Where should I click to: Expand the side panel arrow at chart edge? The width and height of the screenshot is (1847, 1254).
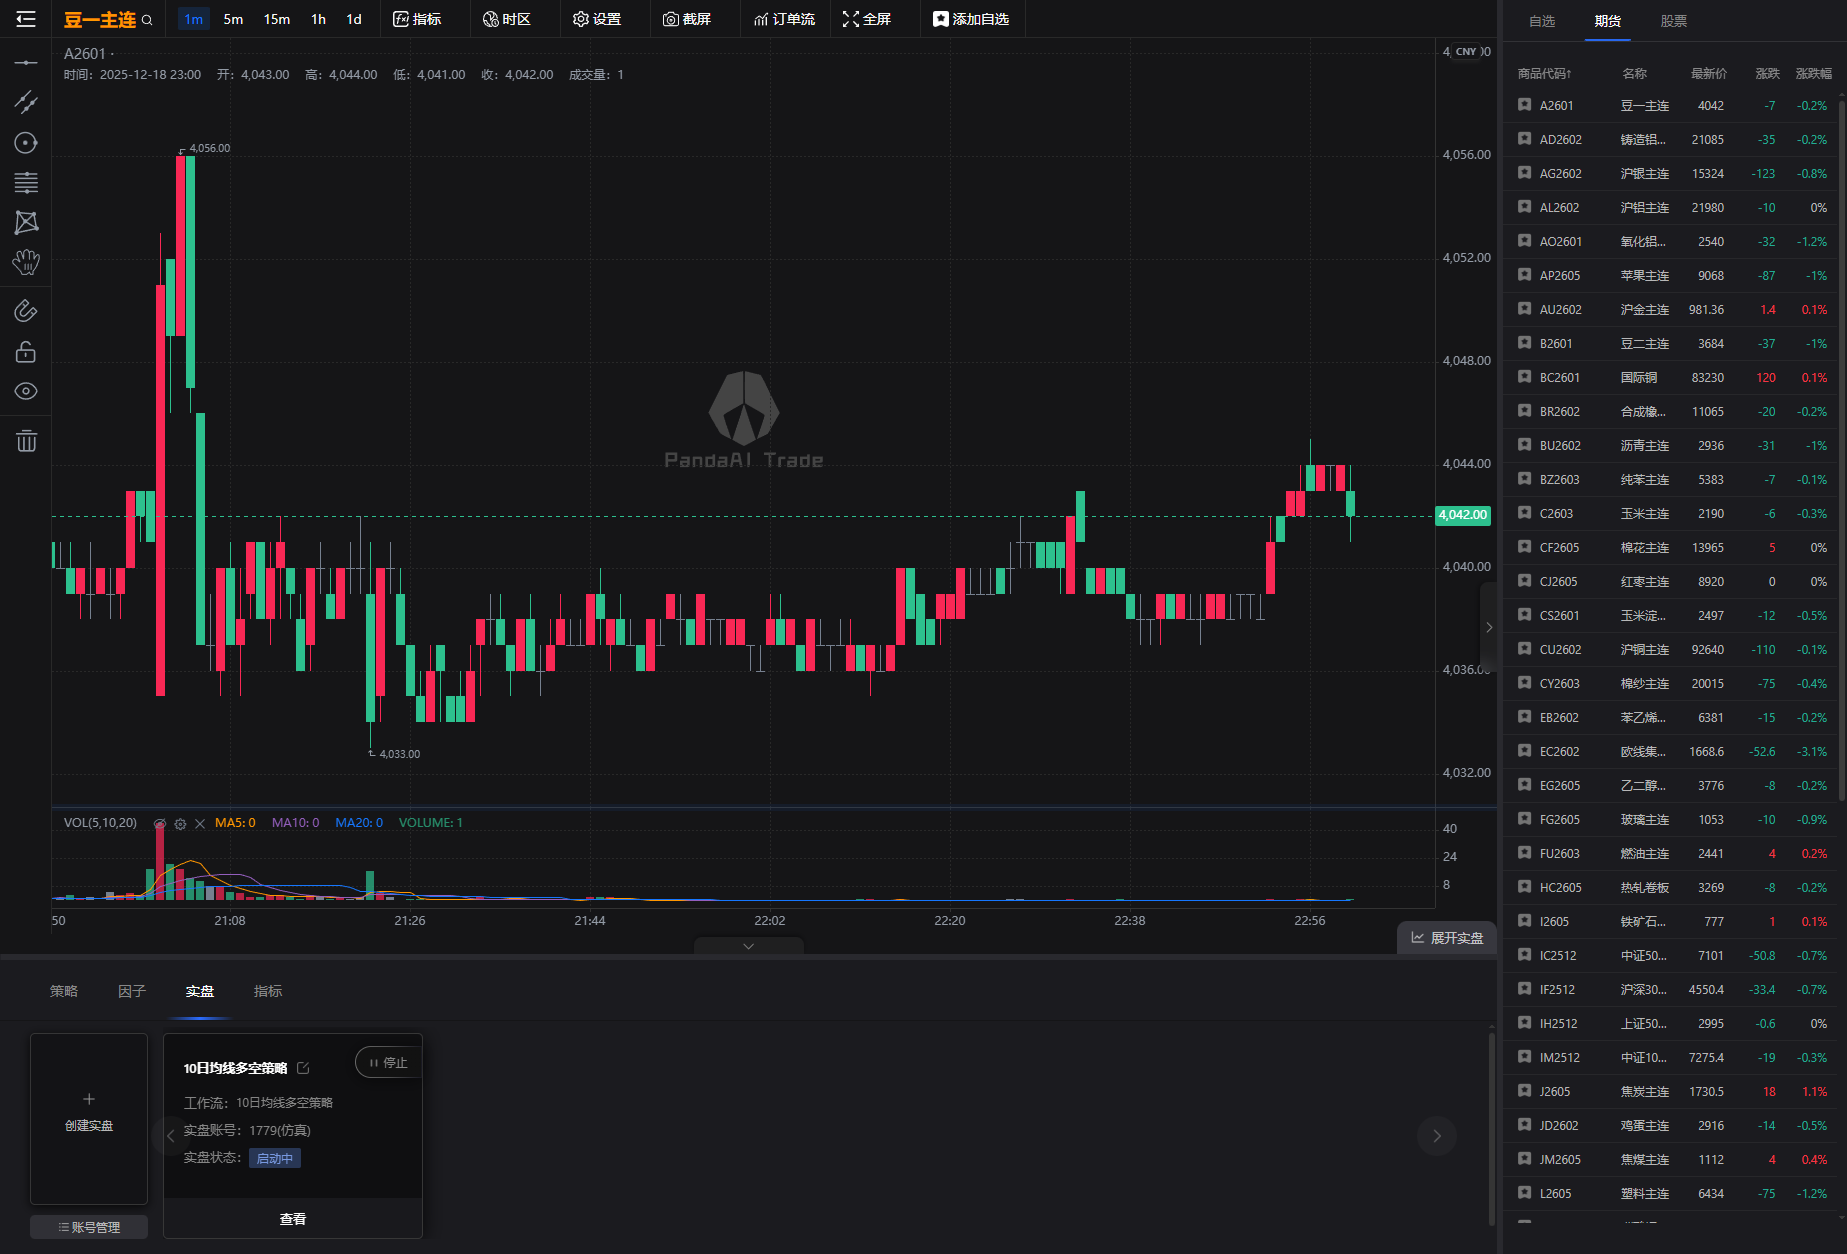[x=1489, y=627]
